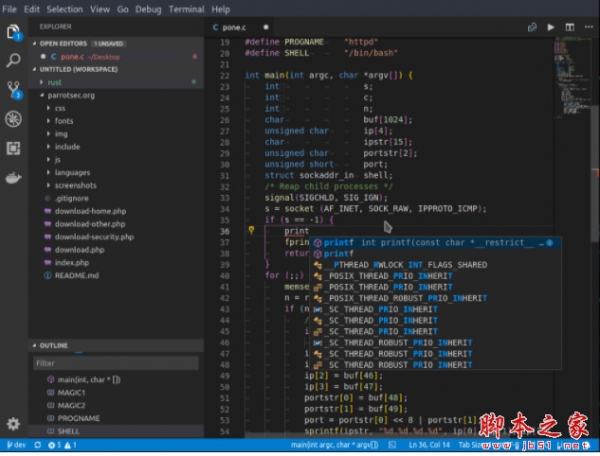Open the Go menu
Screen dimensions: 600x456
point(123,9)
